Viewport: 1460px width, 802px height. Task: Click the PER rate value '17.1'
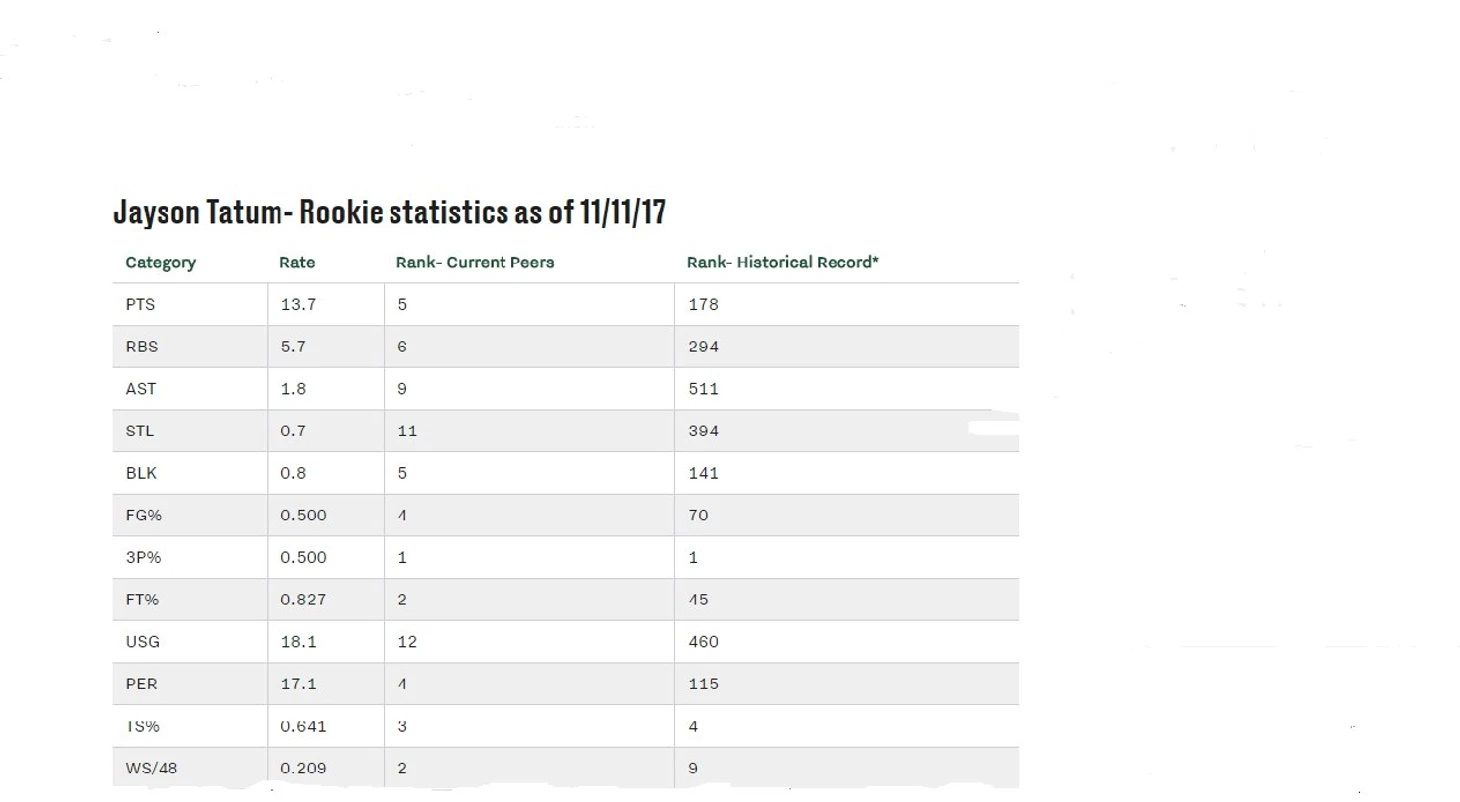pos(298,684)
